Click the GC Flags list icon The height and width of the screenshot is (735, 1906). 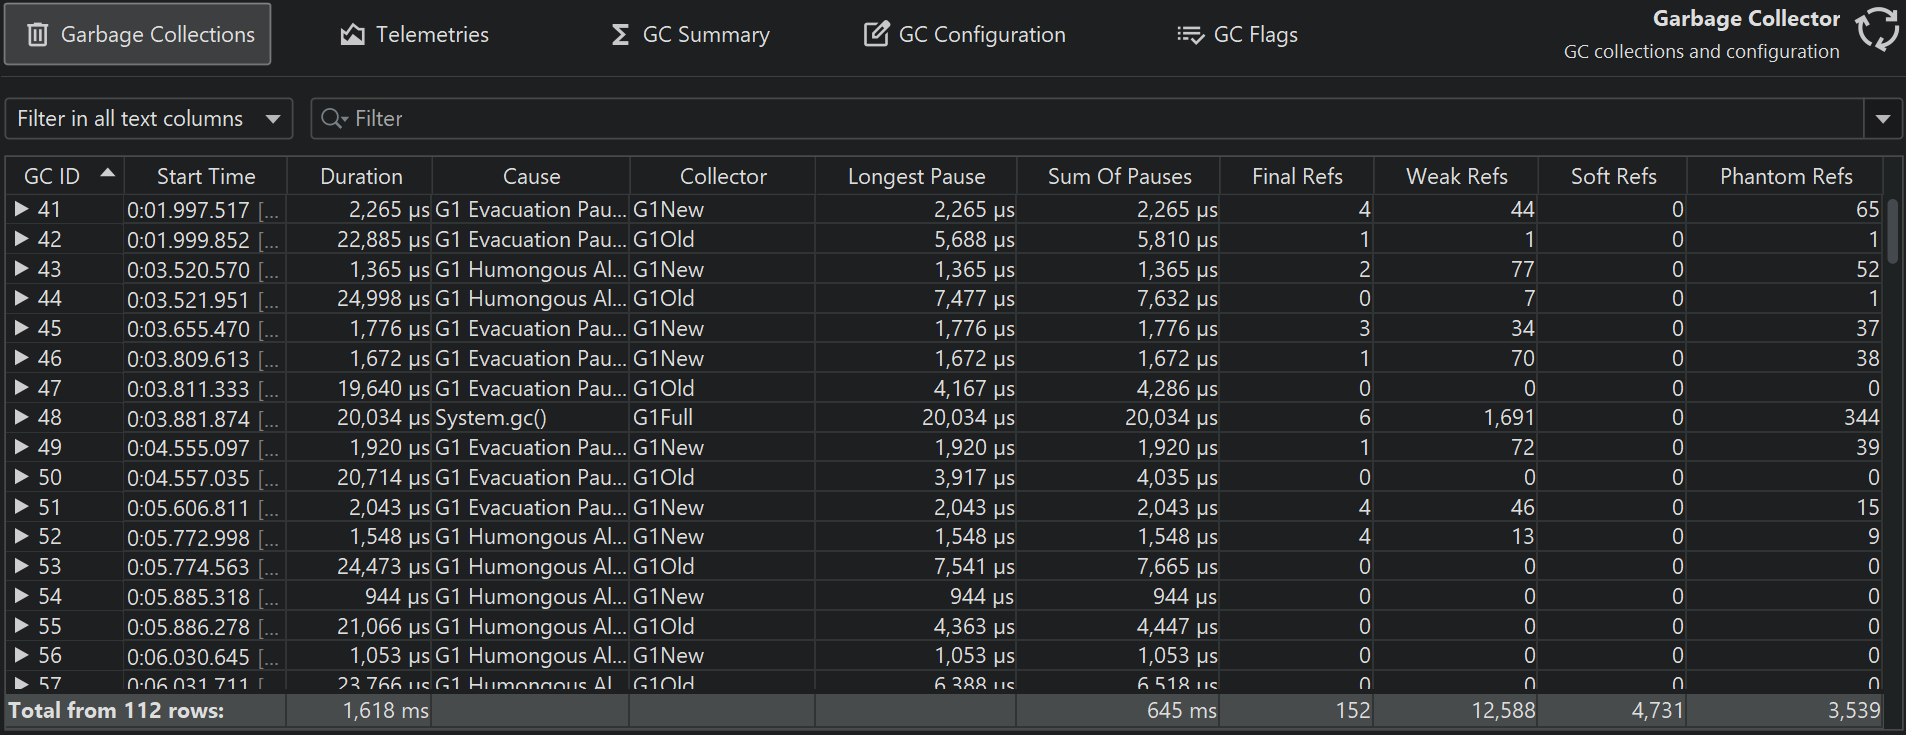pyautogui.click(x=1190, y=35)
